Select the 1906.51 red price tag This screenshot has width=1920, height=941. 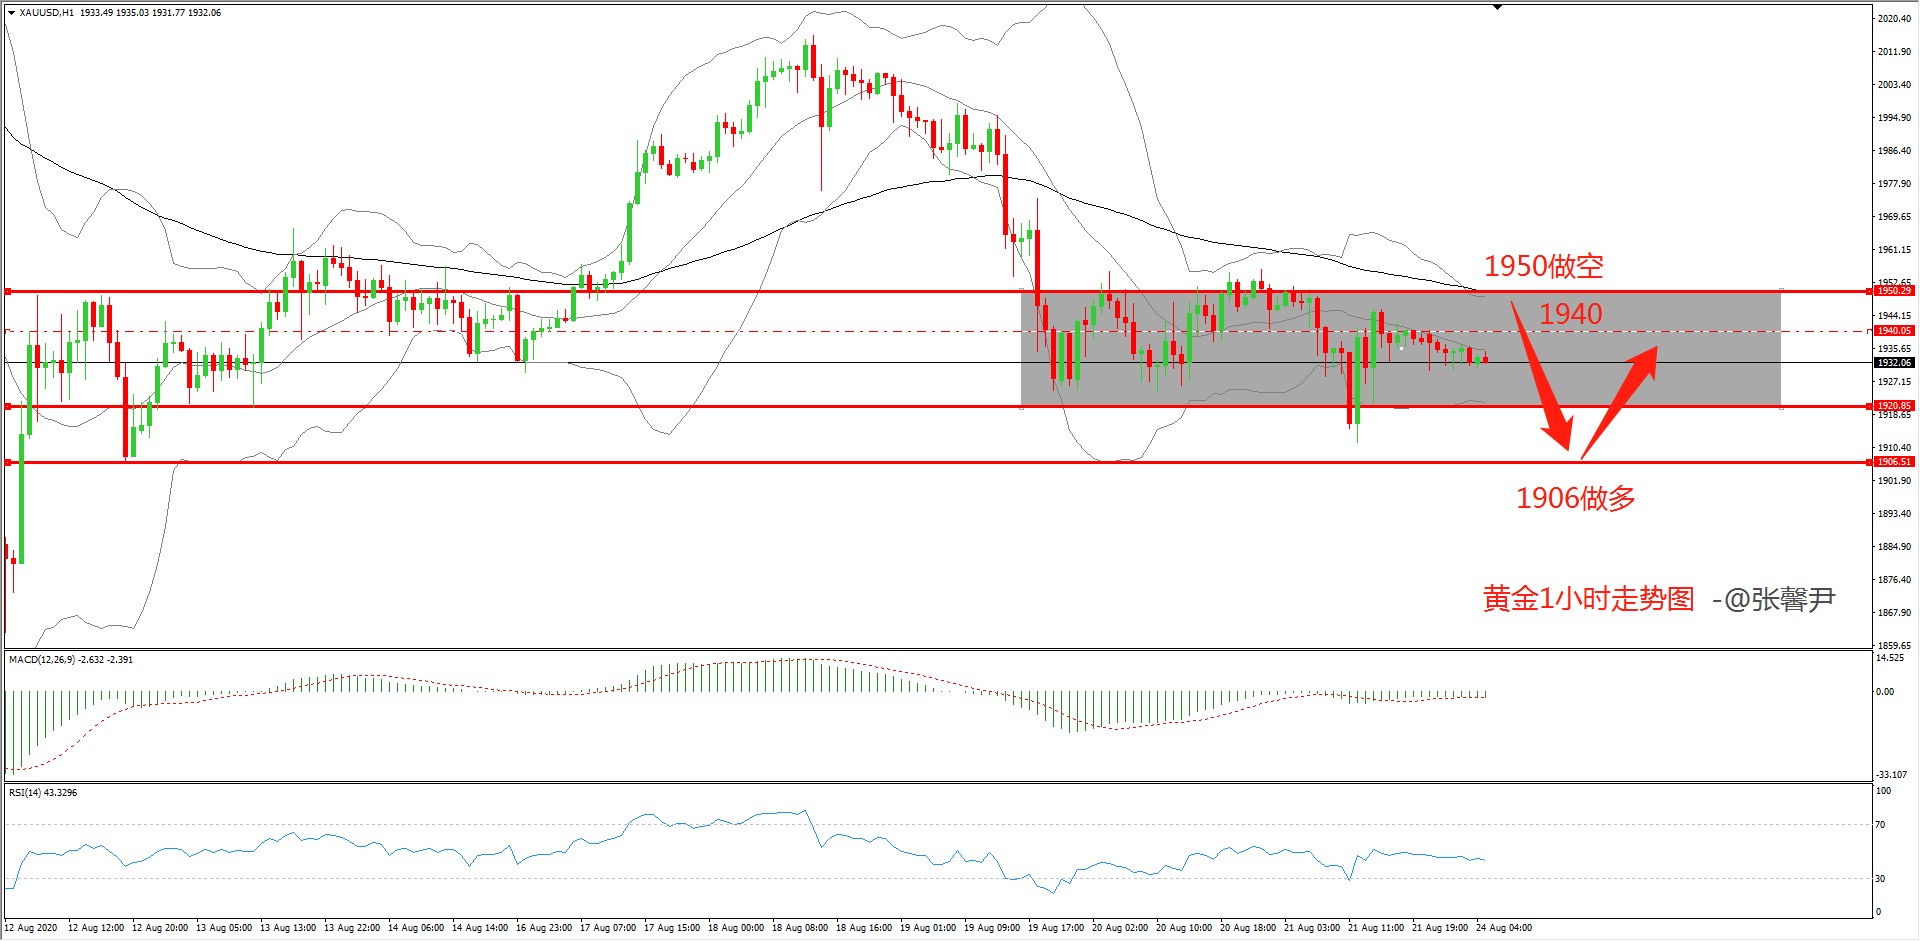pos(1893,462)
